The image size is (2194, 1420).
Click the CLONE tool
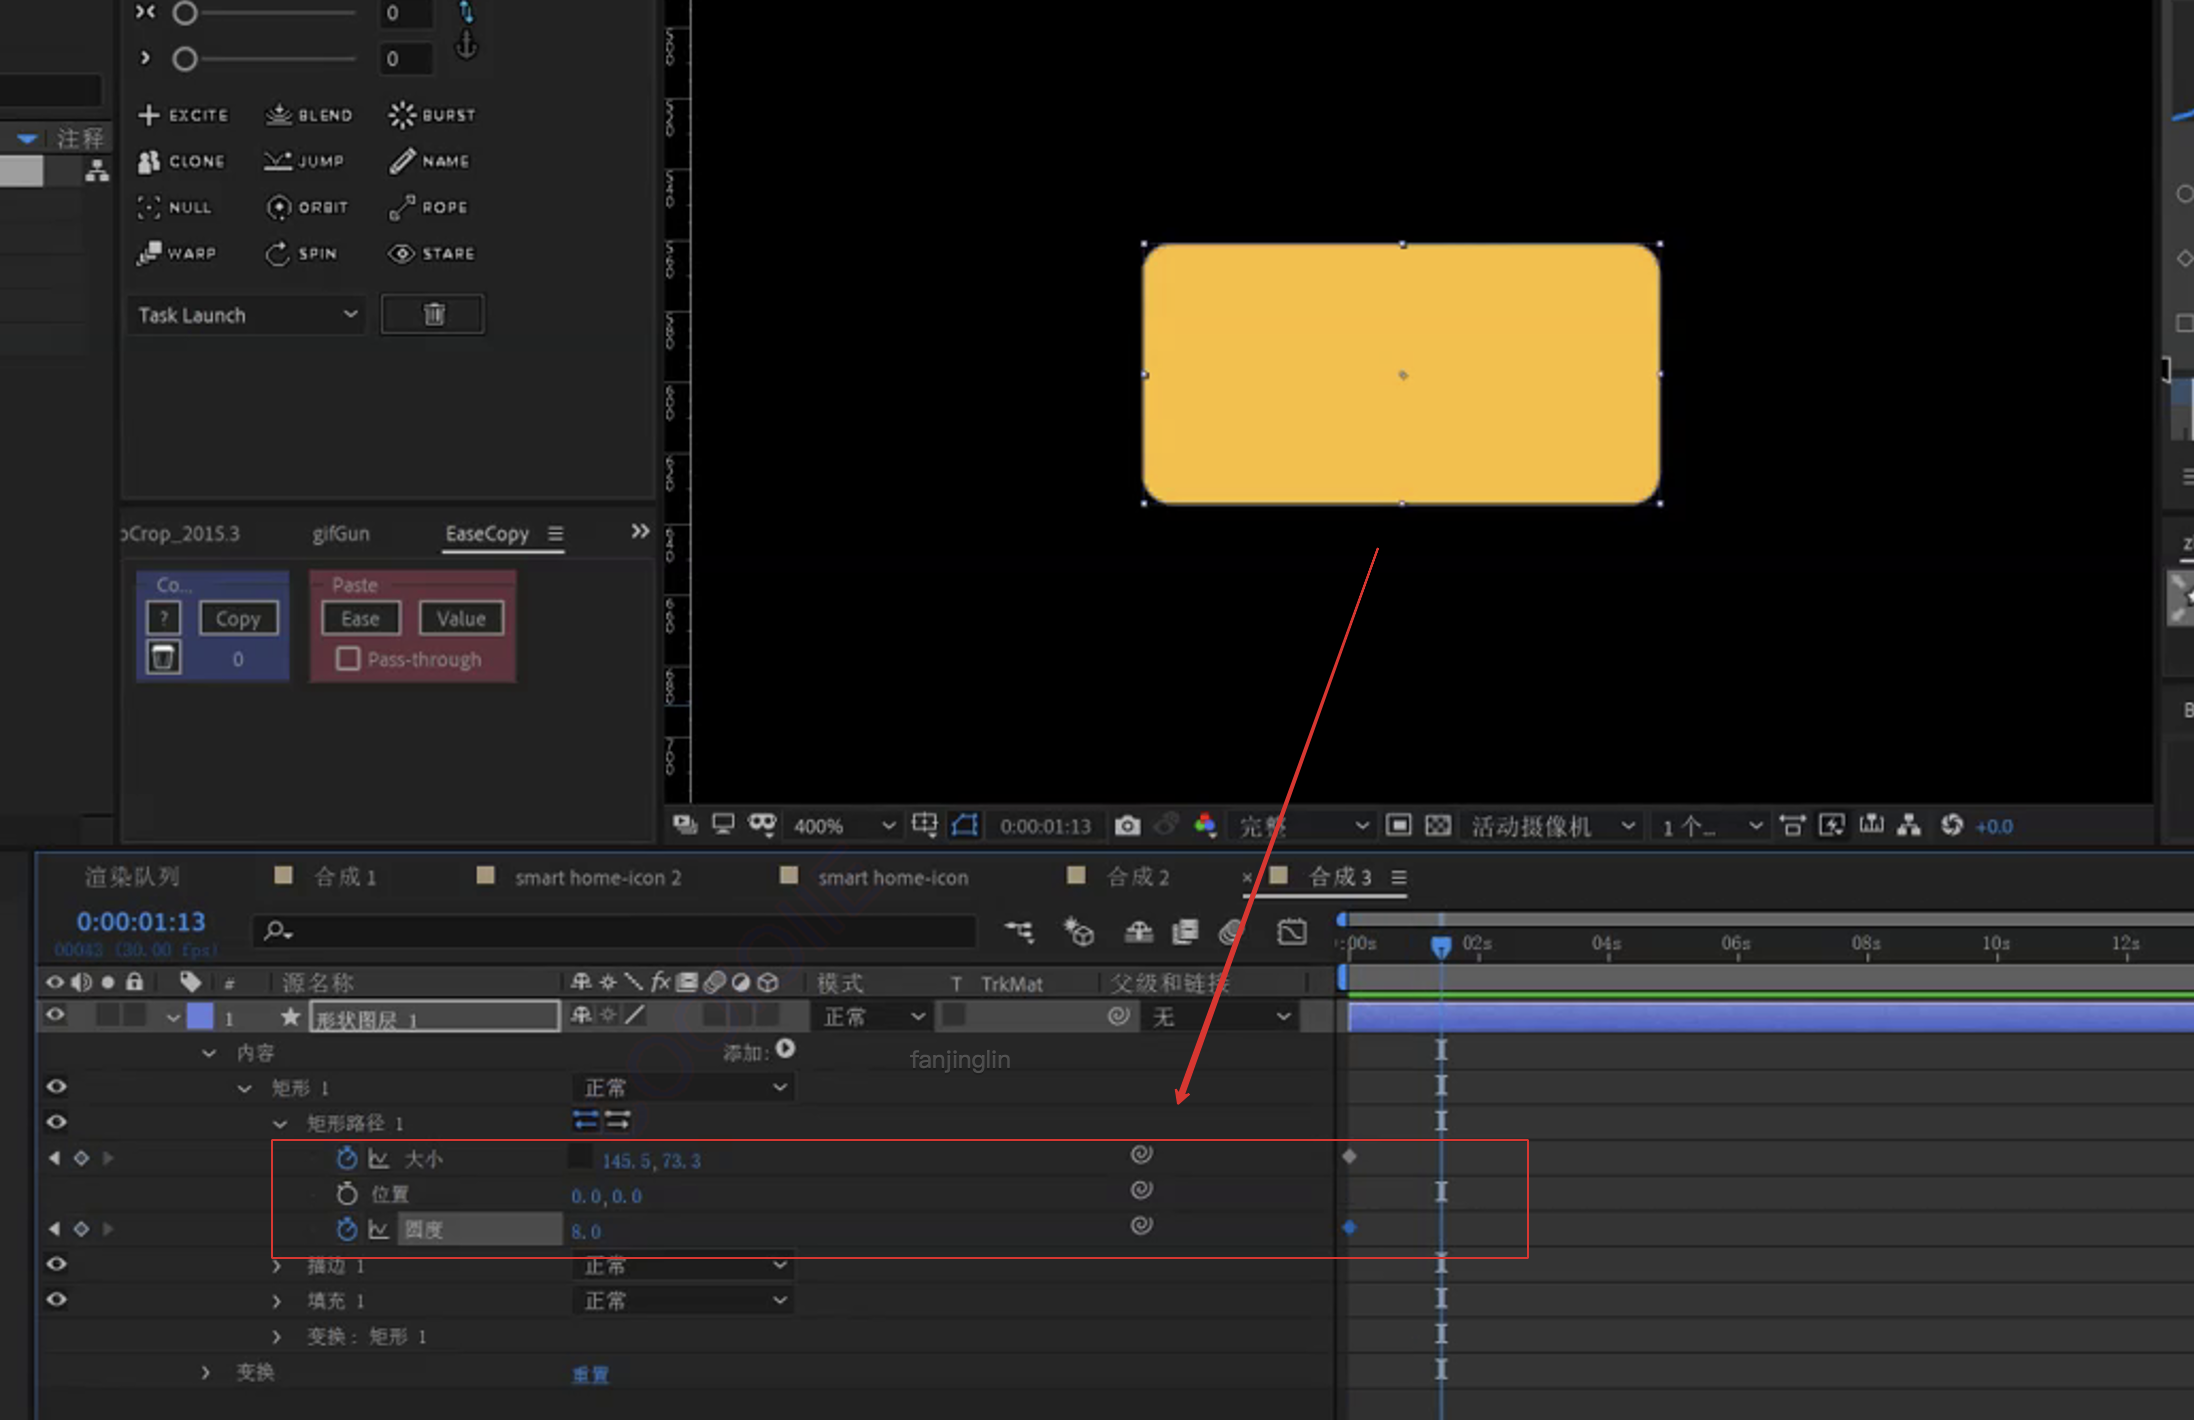[181, 161]
